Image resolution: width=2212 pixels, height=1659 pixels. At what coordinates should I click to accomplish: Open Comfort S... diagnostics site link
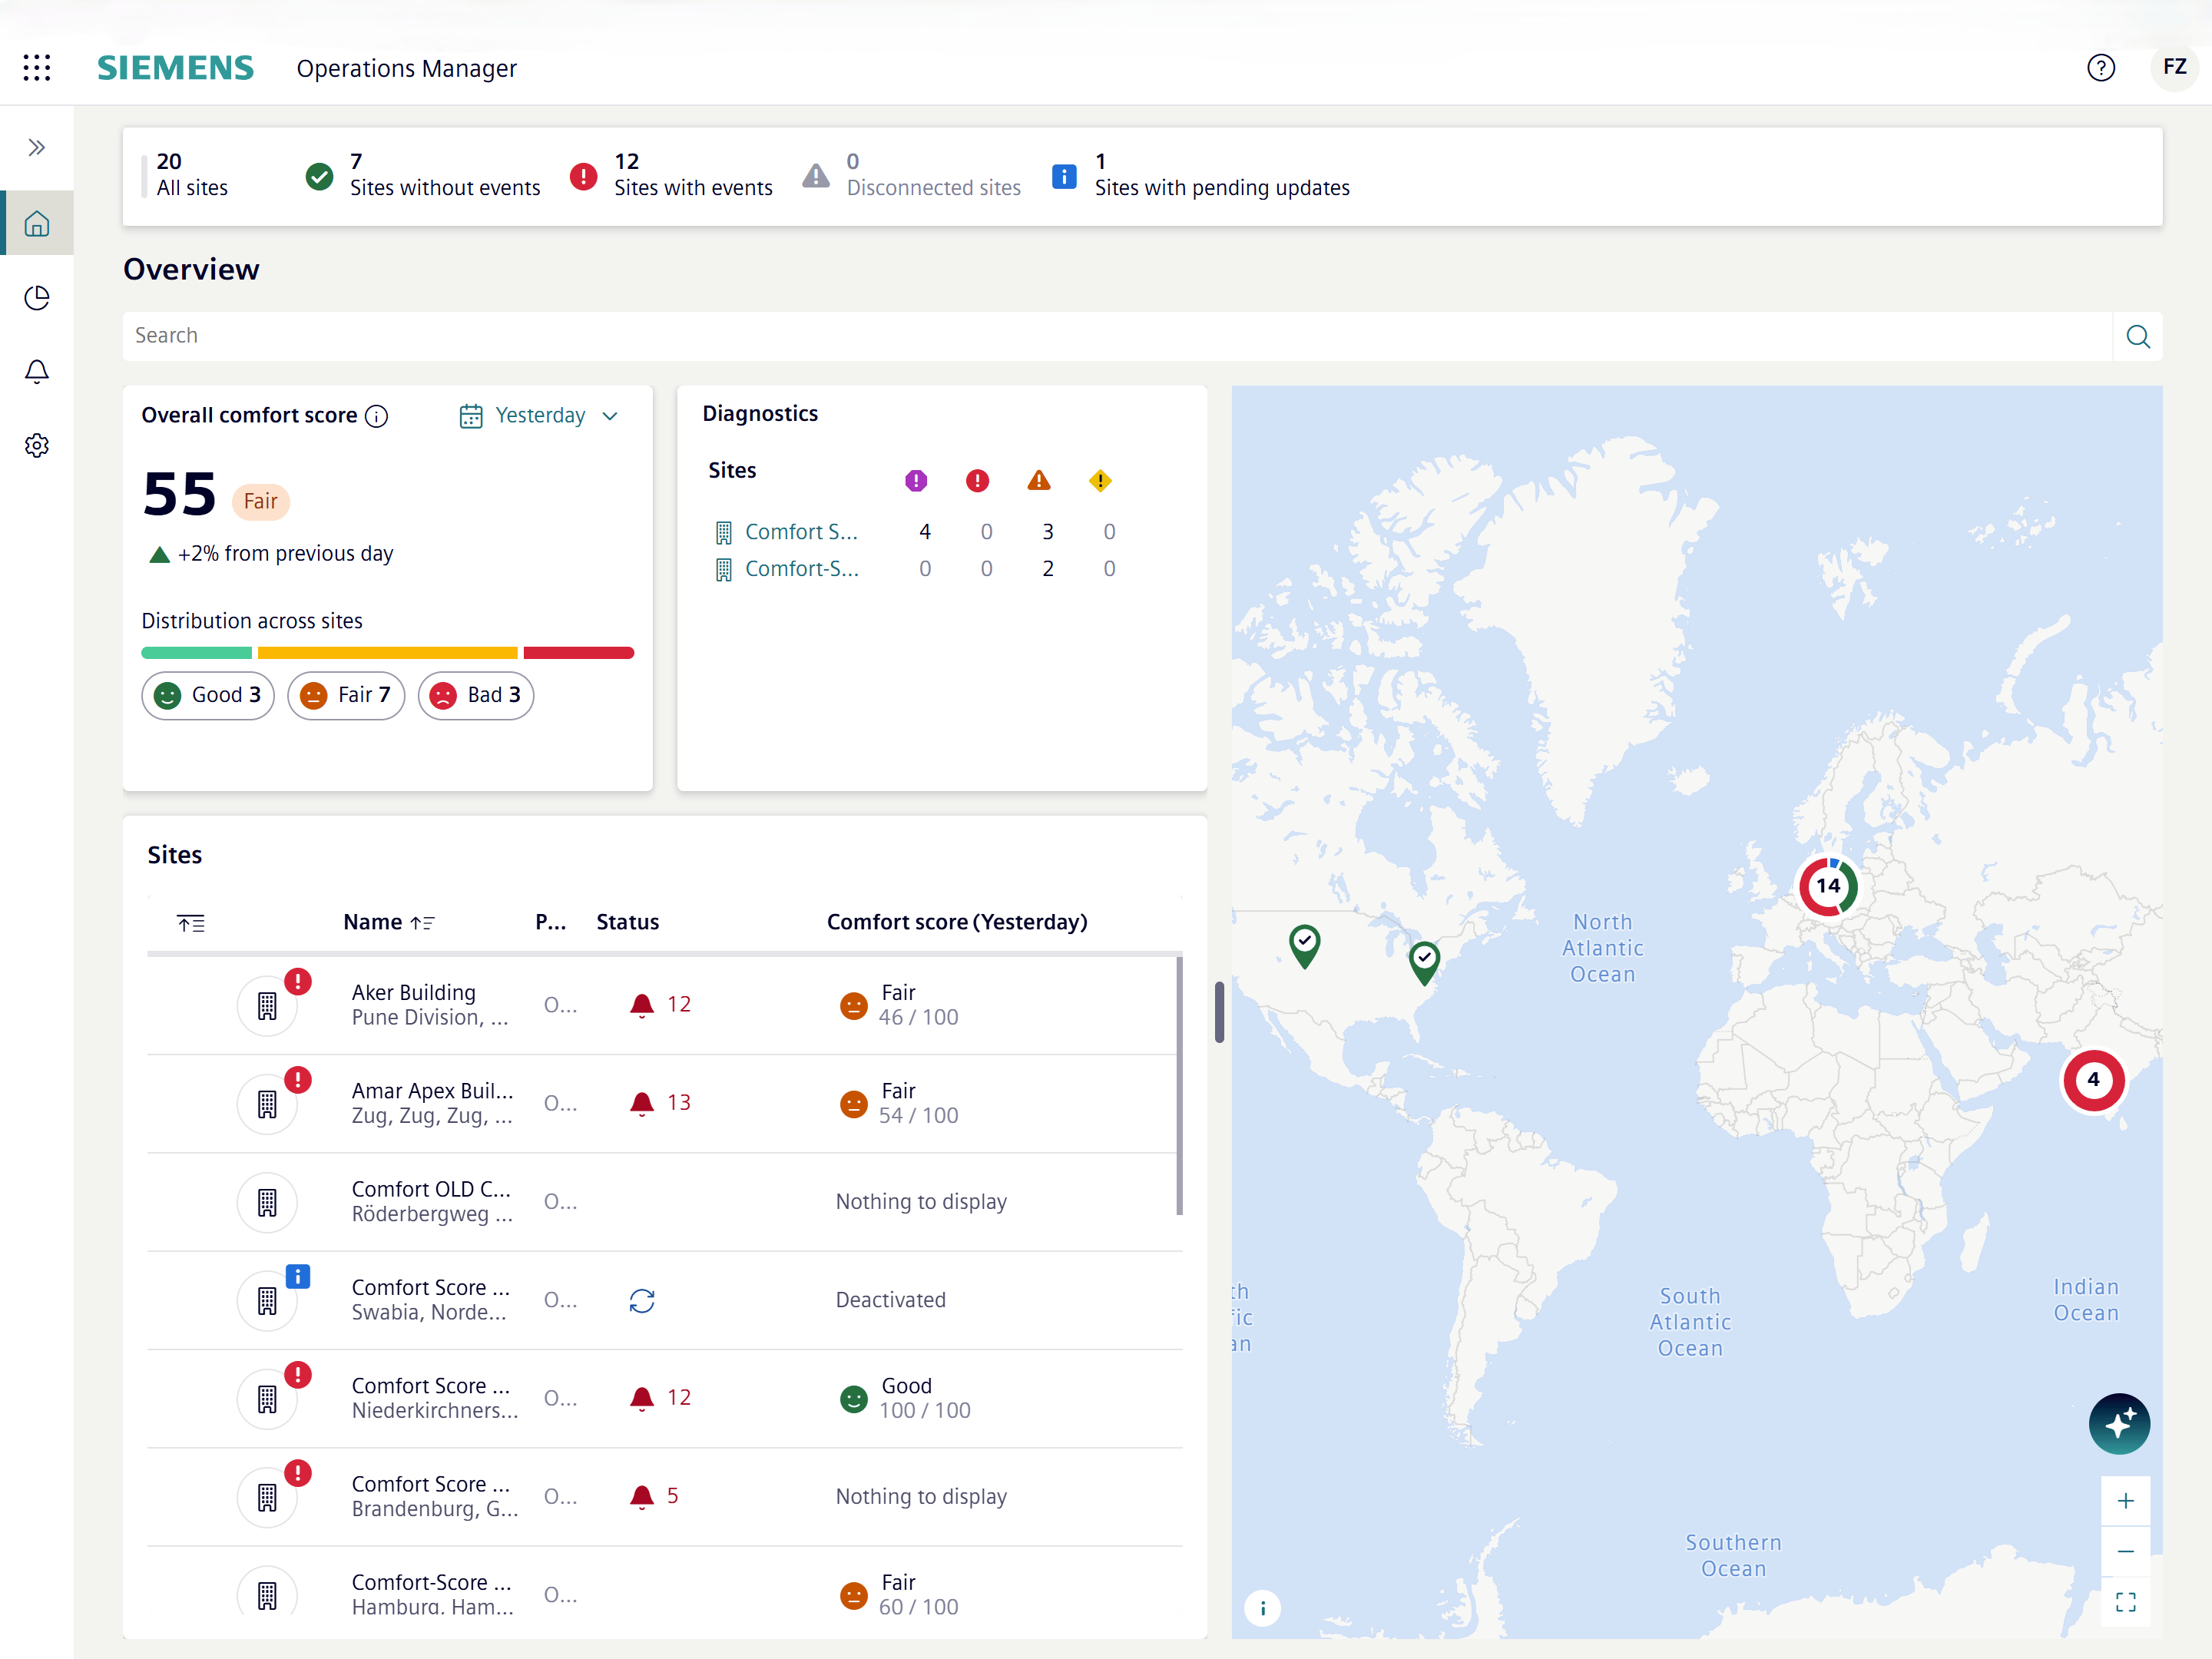coord(801,532)
